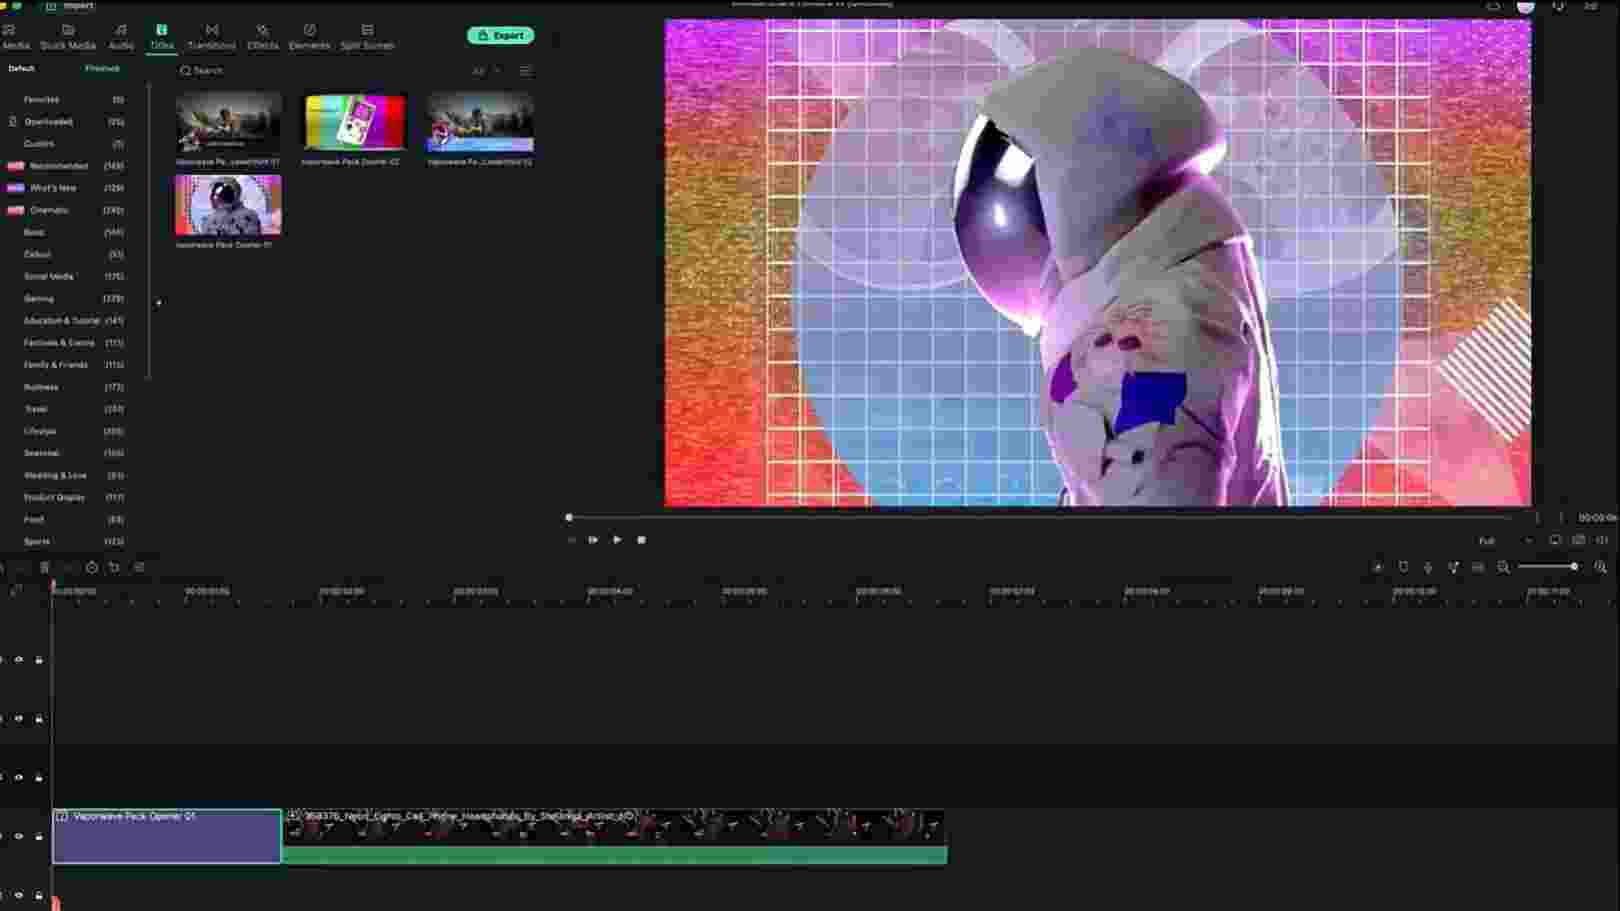
Task: Open the Split Screen tab
Action: point(367,37)
